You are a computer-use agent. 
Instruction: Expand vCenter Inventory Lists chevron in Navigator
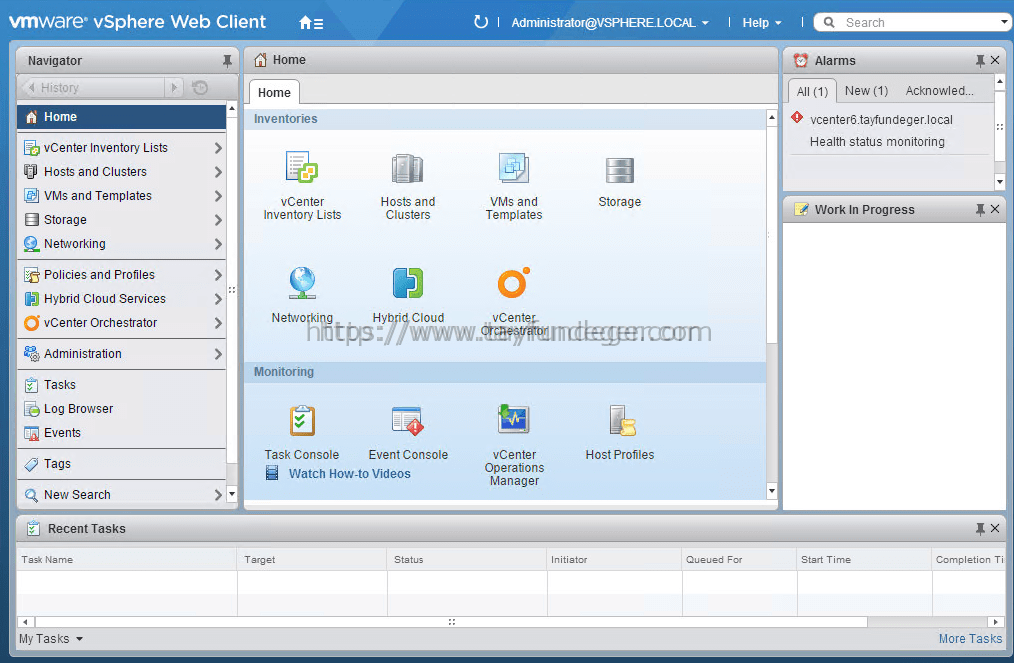[x=218, y=148]
